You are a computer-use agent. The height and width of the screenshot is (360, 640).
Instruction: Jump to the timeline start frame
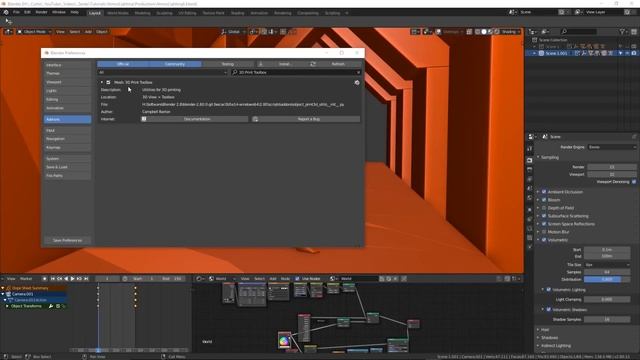(53, 279)
